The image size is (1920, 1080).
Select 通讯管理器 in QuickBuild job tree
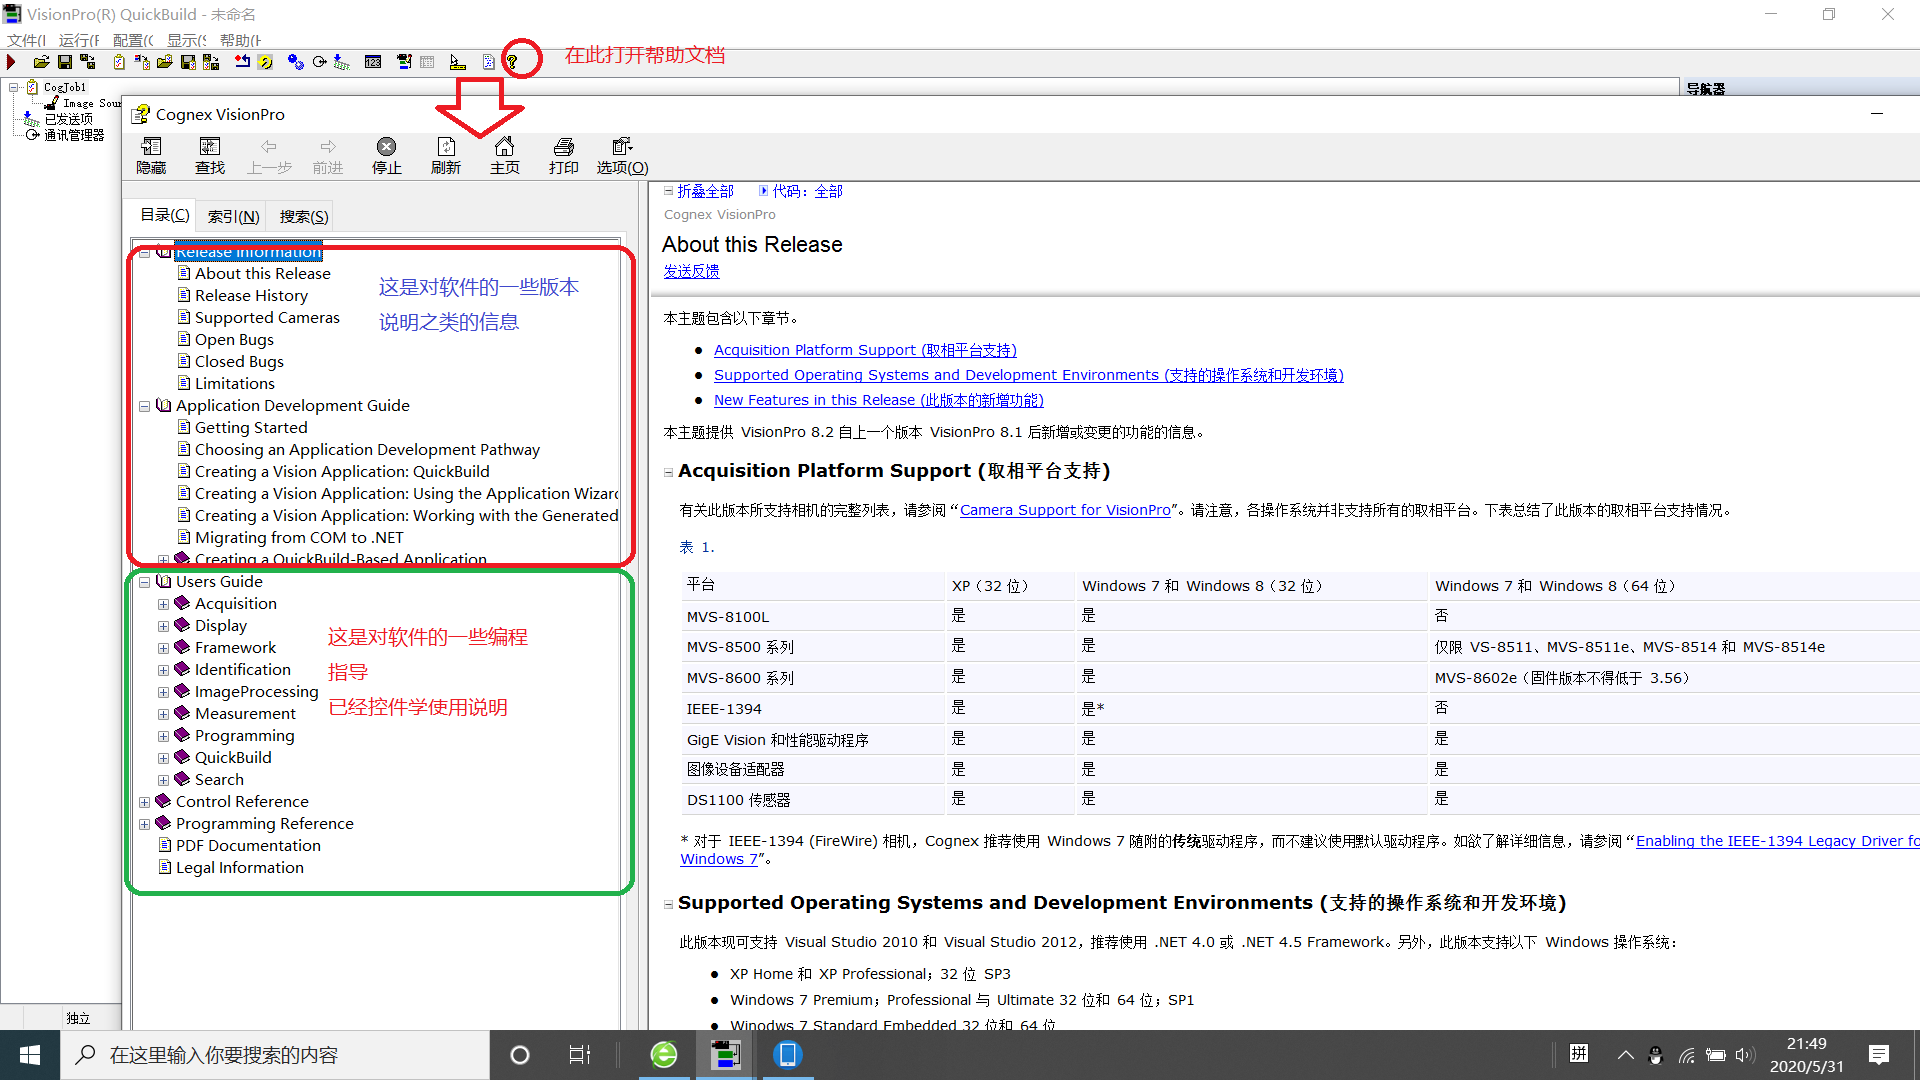74,135
